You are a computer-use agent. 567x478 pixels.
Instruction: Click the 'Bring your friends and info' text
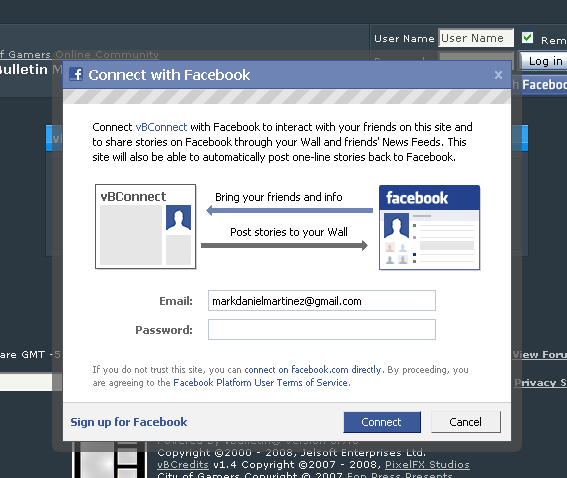coord(278,197)
